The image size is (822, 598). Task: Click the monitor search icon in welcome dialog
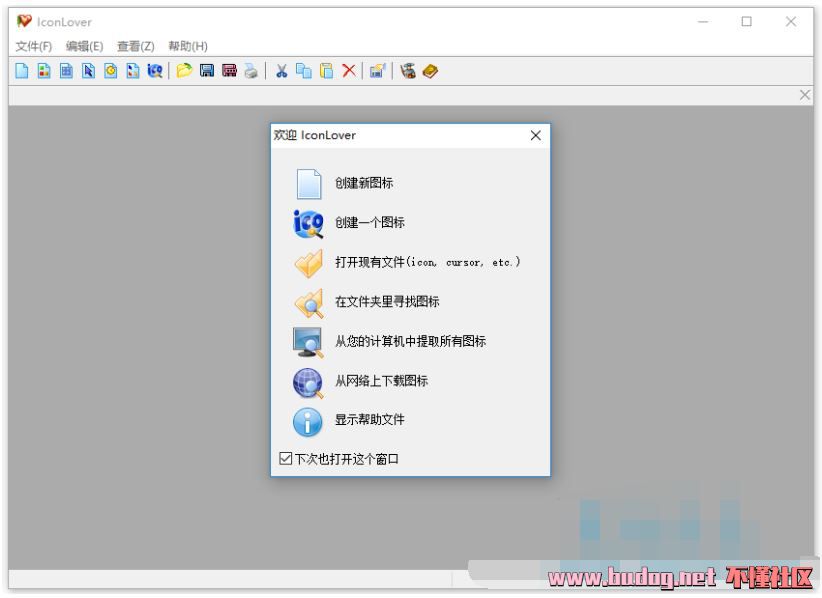(308, 342)
